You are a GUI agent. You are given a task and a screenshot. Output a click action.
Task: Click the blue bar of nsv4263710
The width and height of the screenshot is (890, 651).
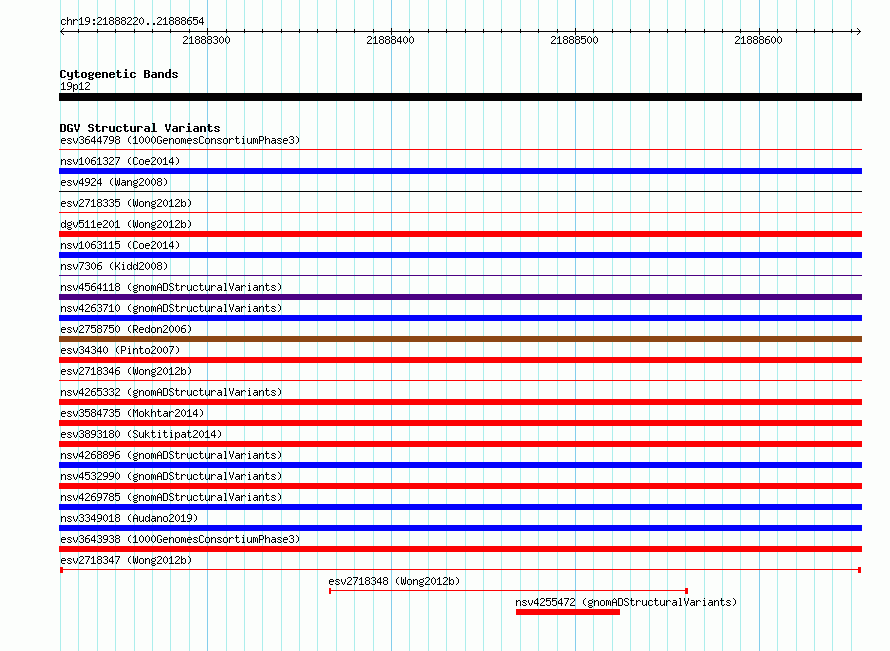pyautogui.click(x=460, y=318)
